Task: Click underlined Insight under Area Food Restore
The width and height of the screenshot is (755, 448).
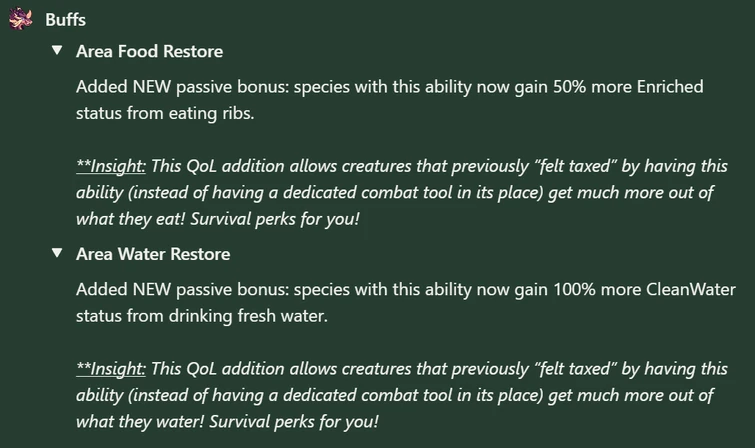Action: [111, 166]
